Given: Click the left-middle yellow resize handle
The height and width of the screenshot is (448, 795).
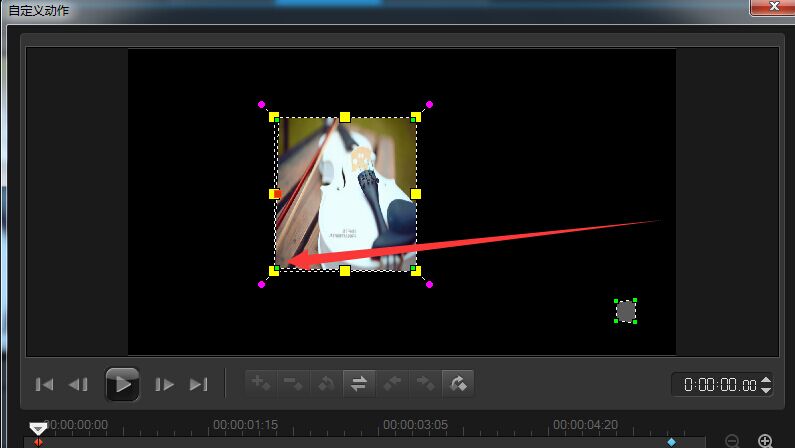Looking at the screenshot, I should [274, 194].
